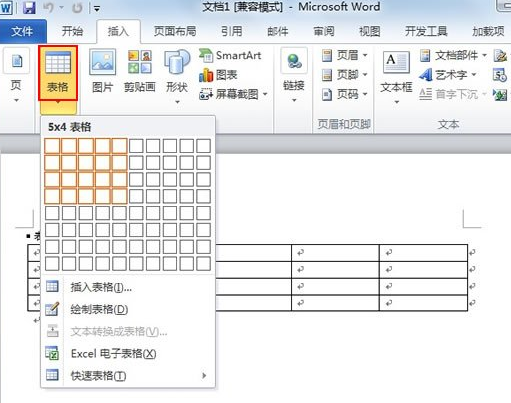Insert a Text Box (文本框)

[x=396, y=76]
